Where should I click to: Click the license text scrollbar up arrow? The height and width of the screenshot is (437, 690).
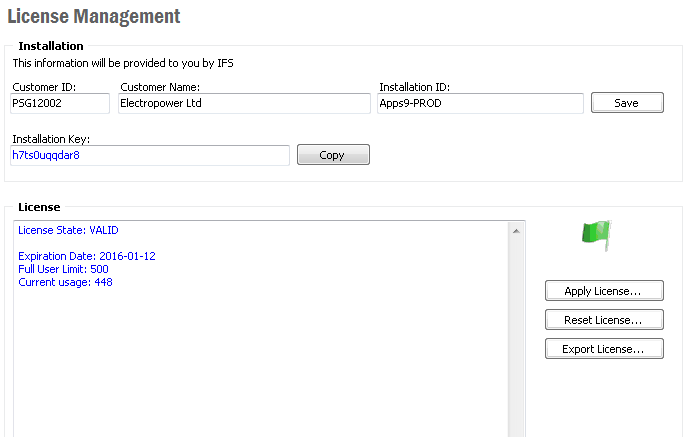[x=517, y=231]
